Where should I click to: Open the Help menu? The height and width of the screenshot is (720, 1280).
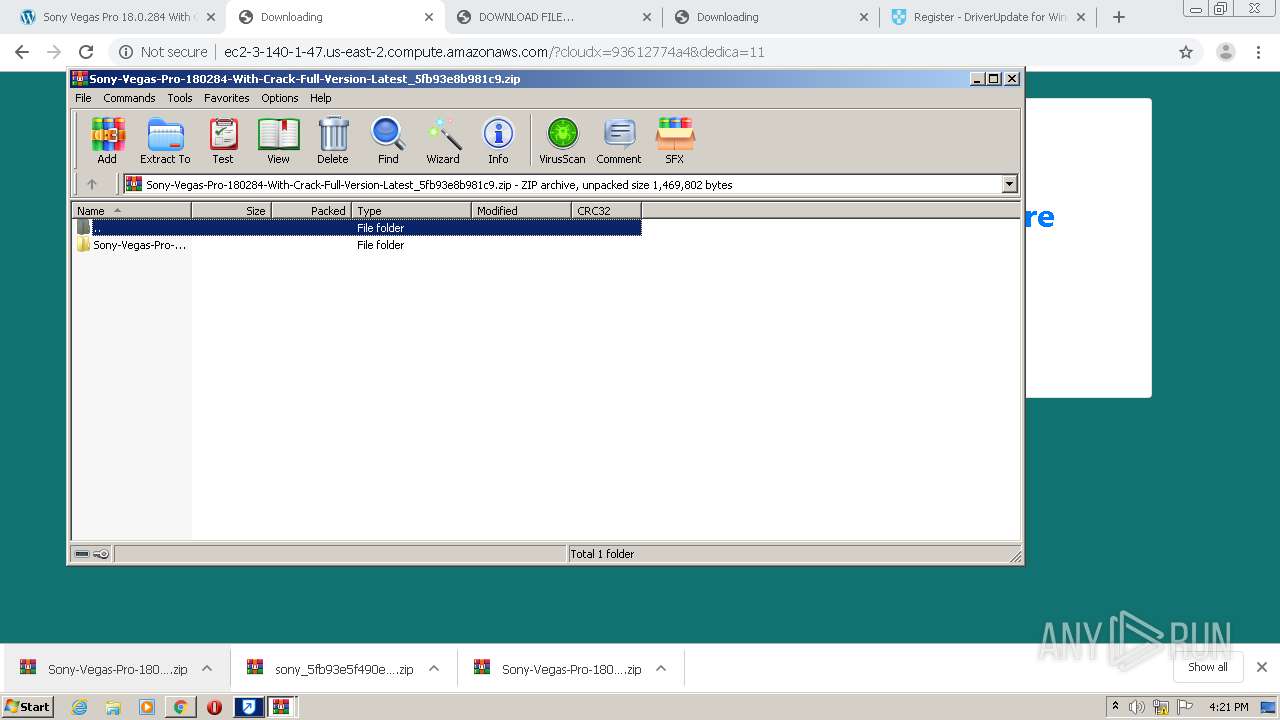click(x=320, y=98)
